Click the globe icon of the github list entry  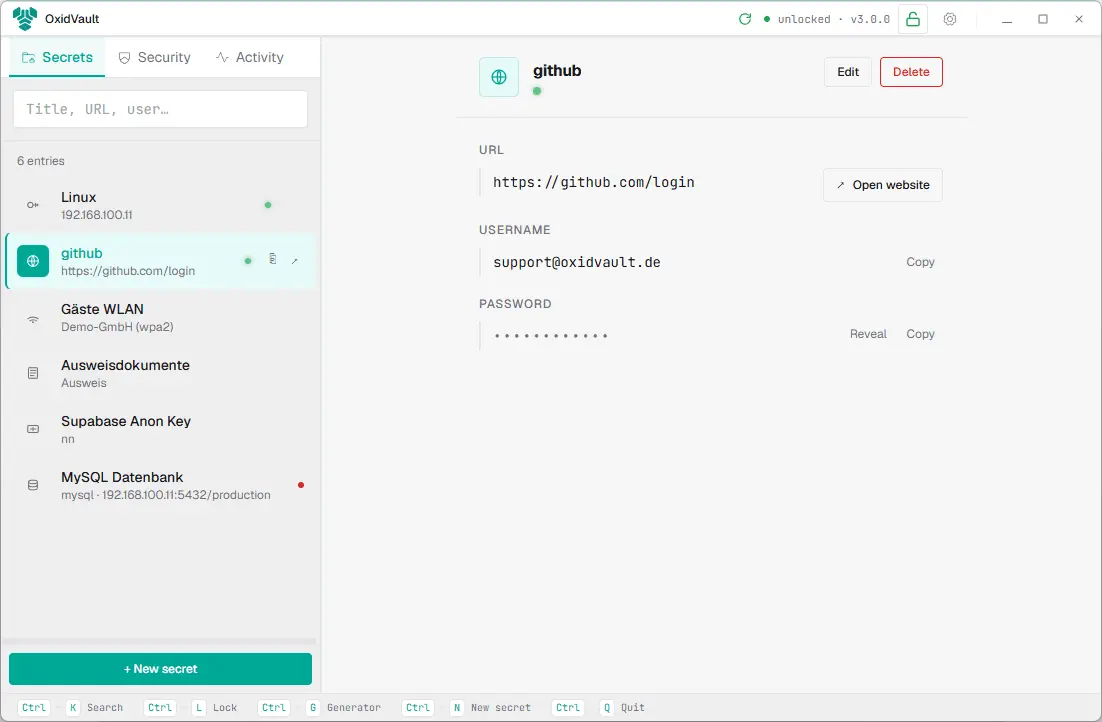33,261
